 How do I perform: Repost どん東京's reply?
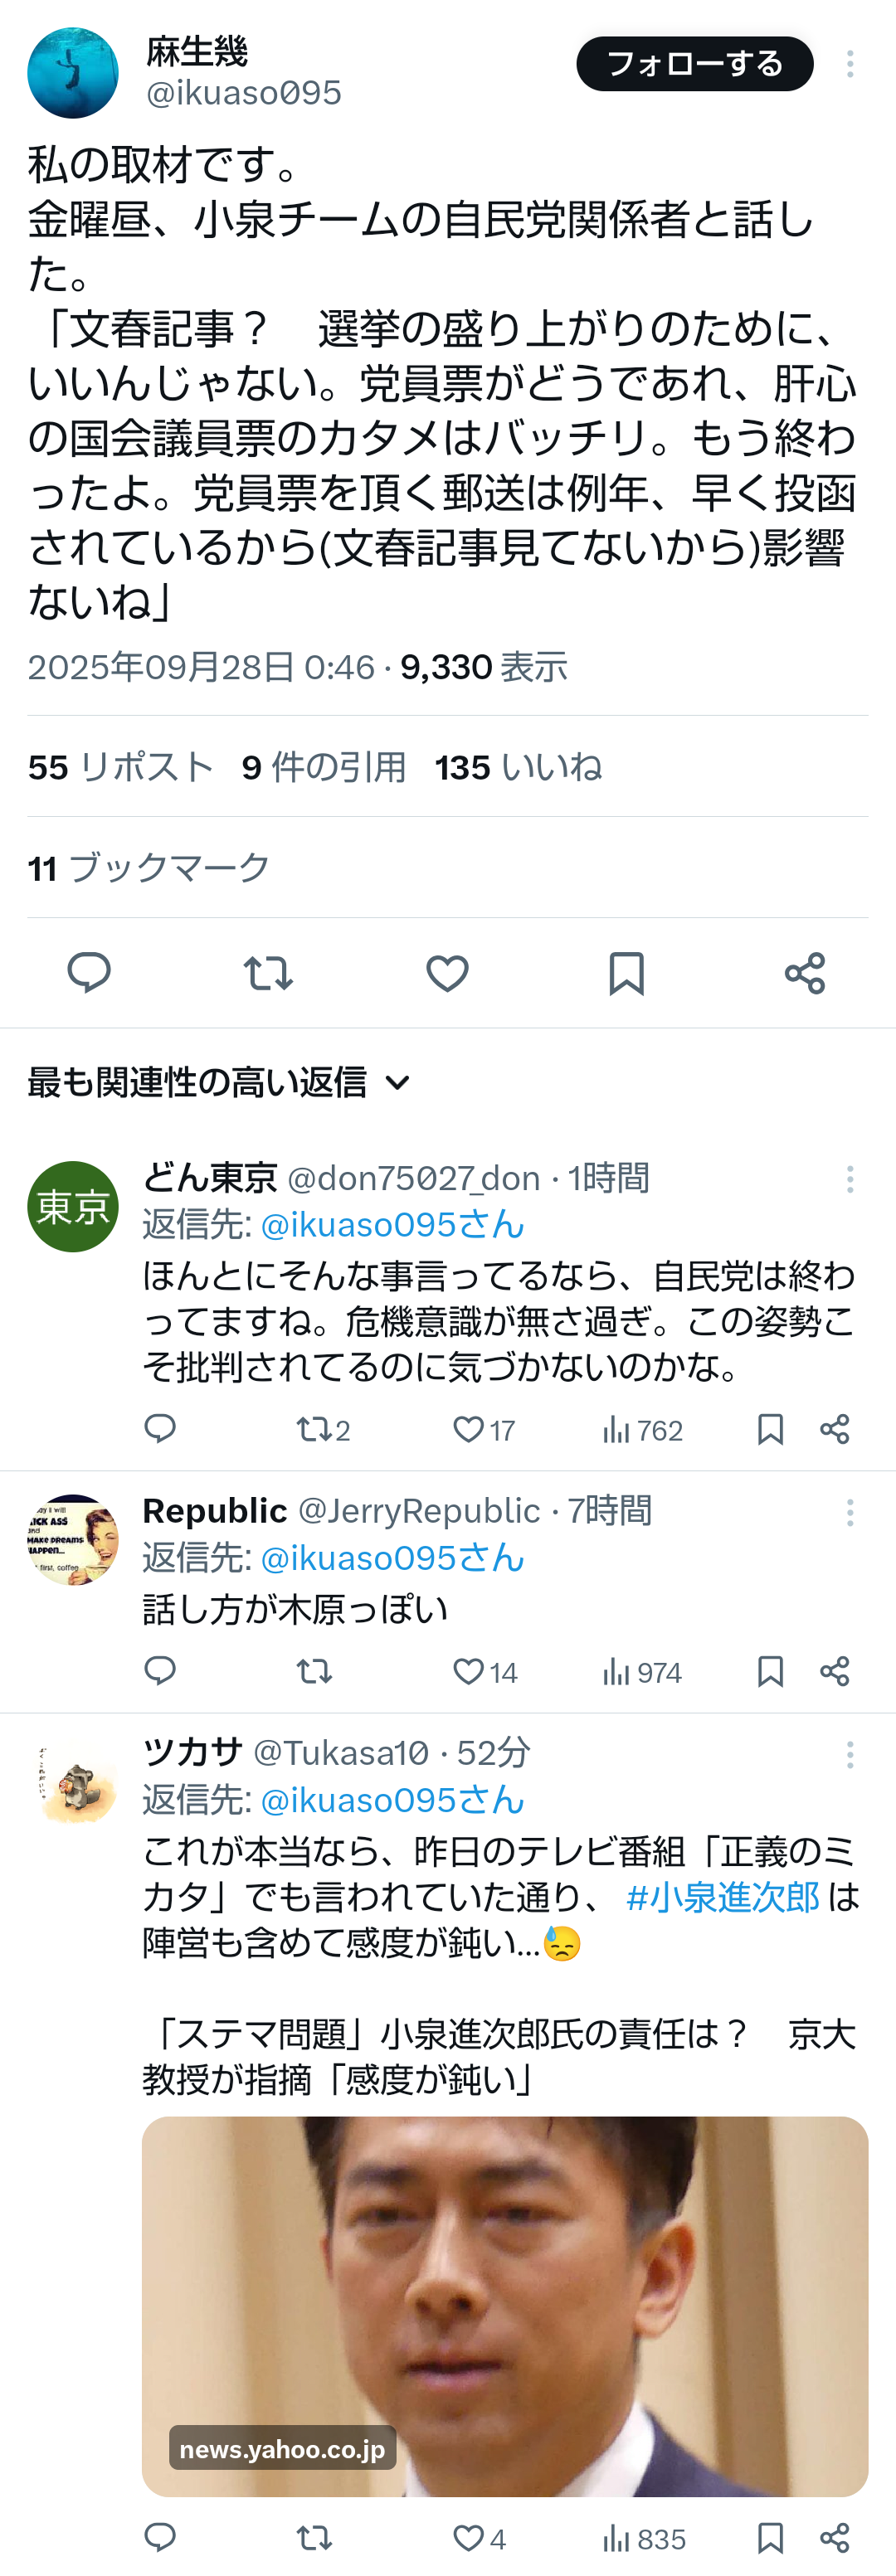pyautogui.click(x=313, y=1429)
